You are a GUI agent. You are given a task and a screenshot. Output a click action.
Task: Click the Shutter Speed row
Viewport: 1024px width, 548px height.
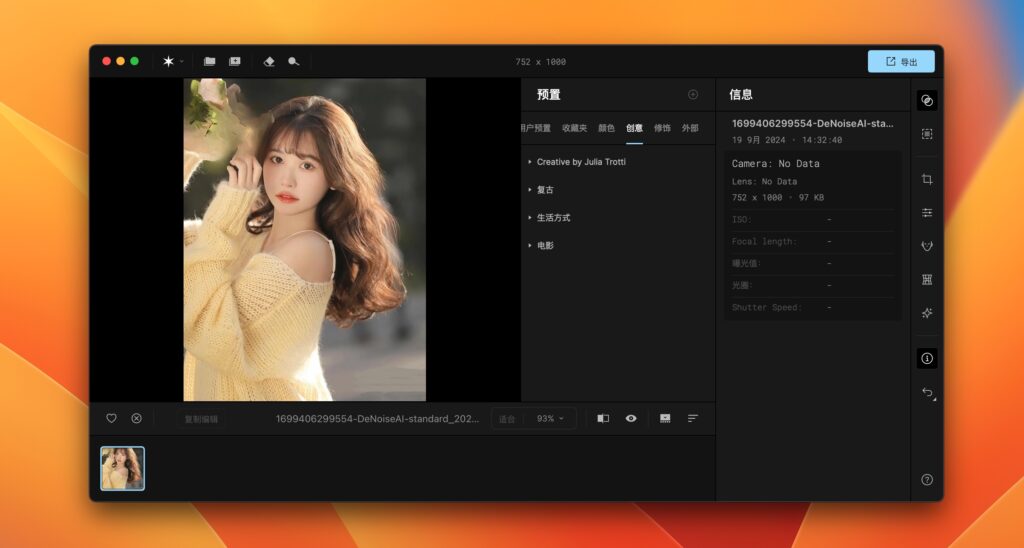click(x=812, y=307)
